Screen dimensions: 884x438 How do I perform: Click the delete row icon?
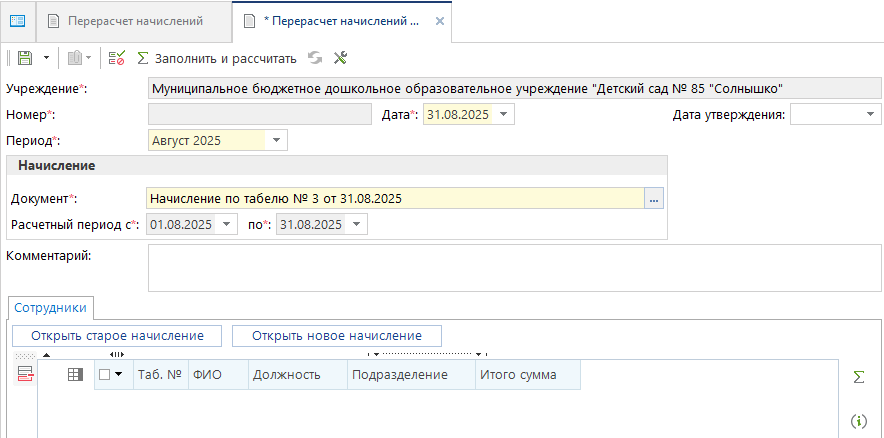click(24, 374)
